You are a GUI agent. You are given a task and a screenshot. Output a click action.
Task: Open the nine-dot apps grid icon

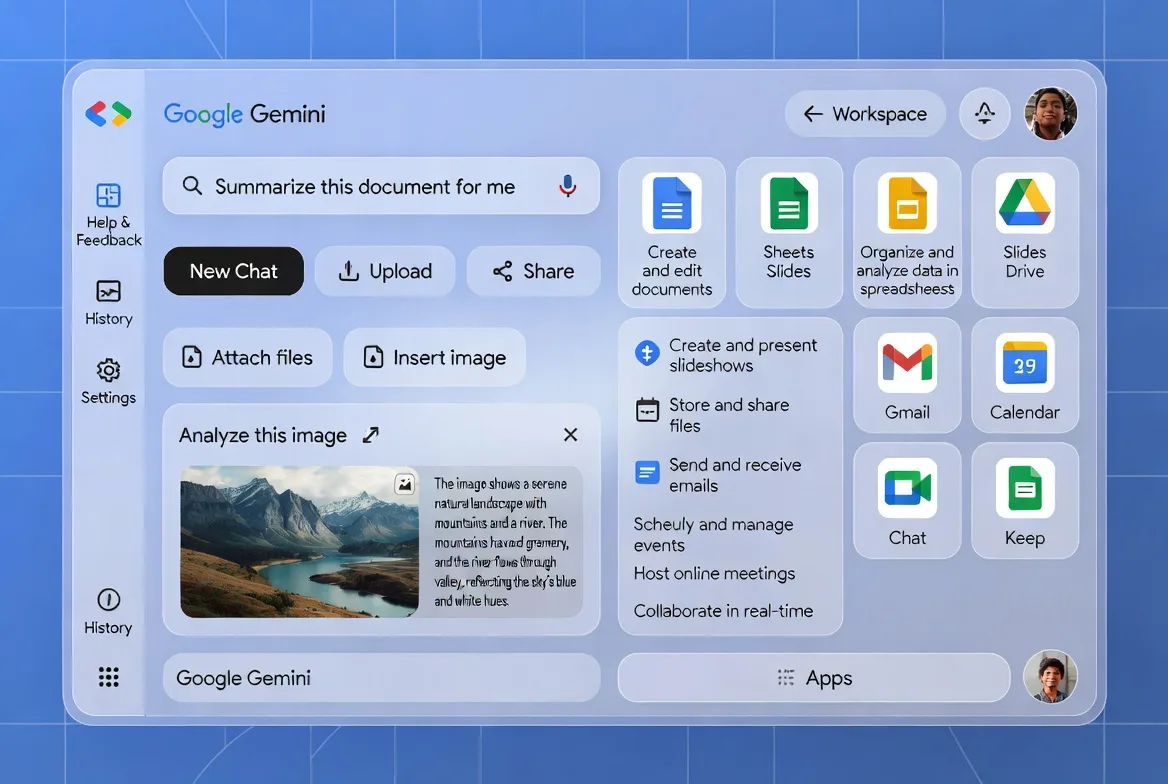[109, 677]
